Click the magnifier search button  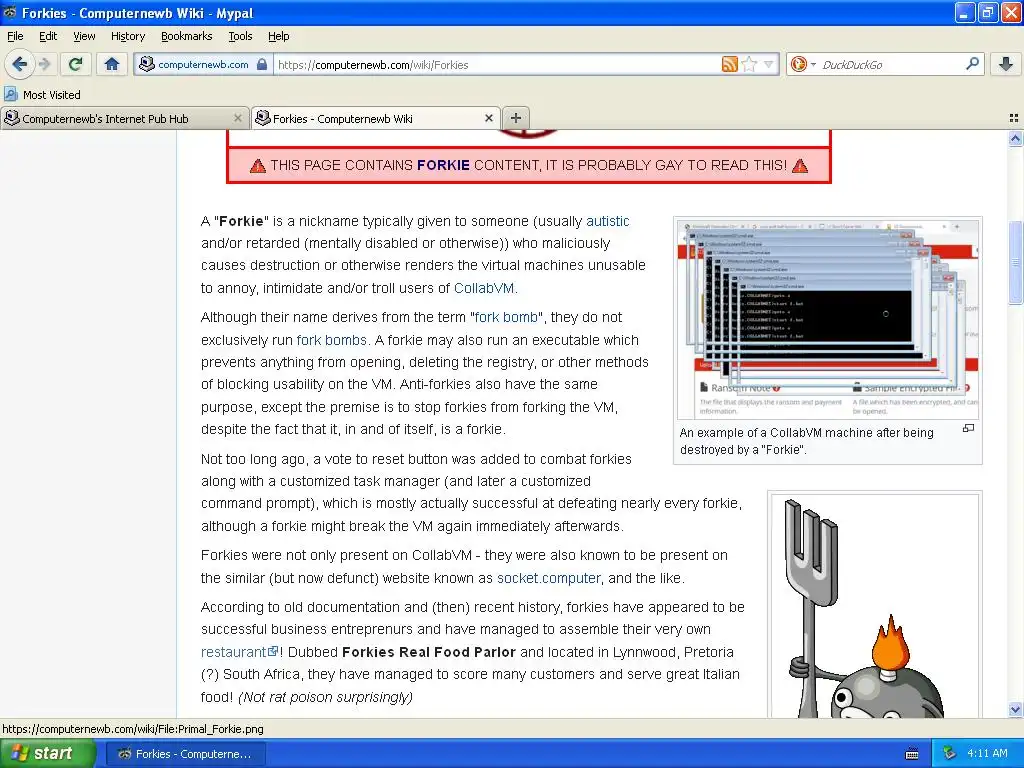(x=972, y=64)
